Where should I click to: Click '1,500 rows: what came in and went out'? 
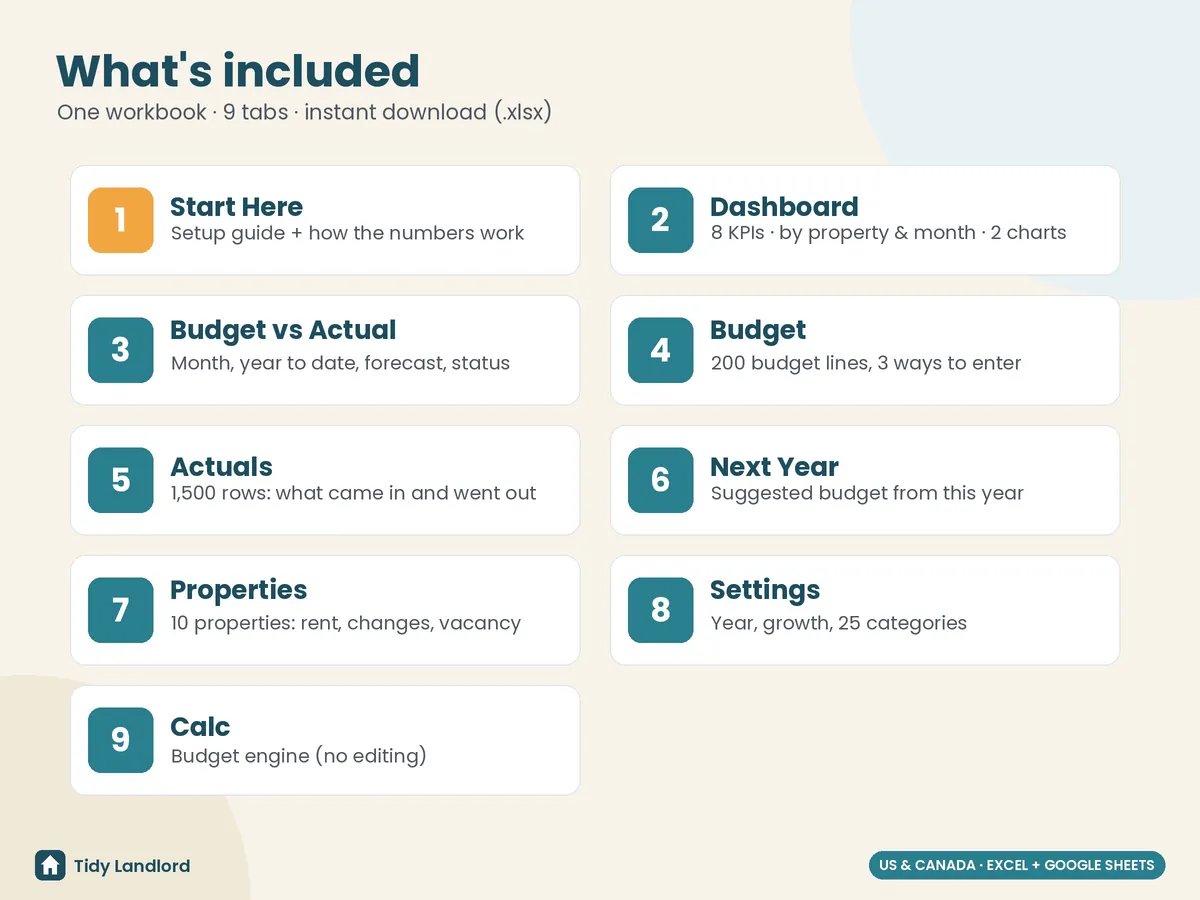(x=353, y=493)
